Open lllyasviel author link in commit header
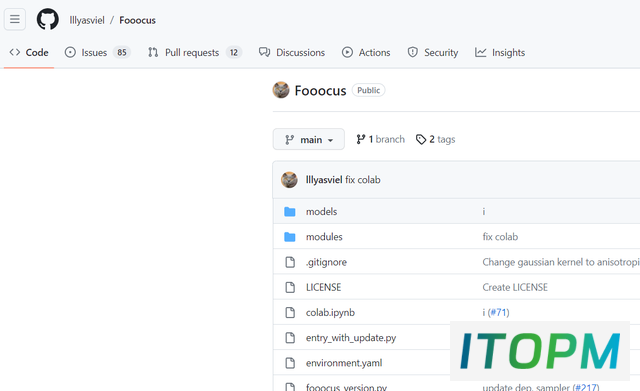640x391 pixels. click(324, 180)
